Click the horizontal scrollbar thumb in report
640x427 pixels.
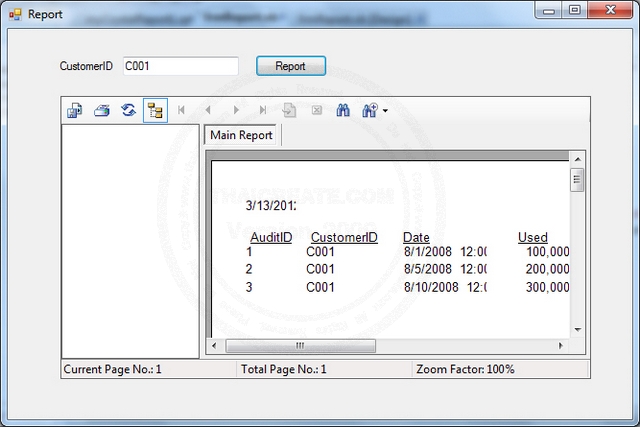click(300, 346)
